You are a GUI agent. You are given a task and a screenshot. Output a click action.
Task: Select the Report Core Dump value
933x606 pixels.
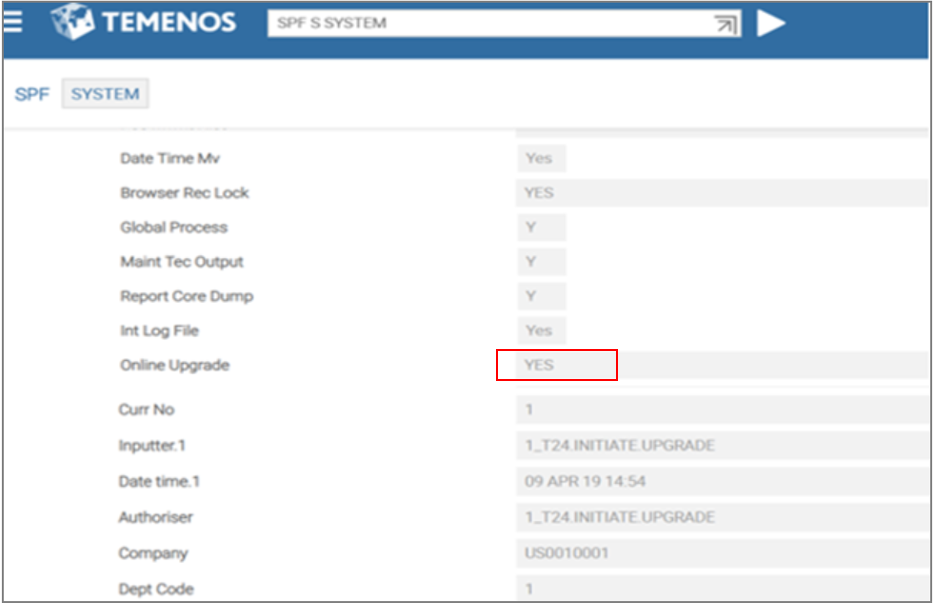click(540, 296)
